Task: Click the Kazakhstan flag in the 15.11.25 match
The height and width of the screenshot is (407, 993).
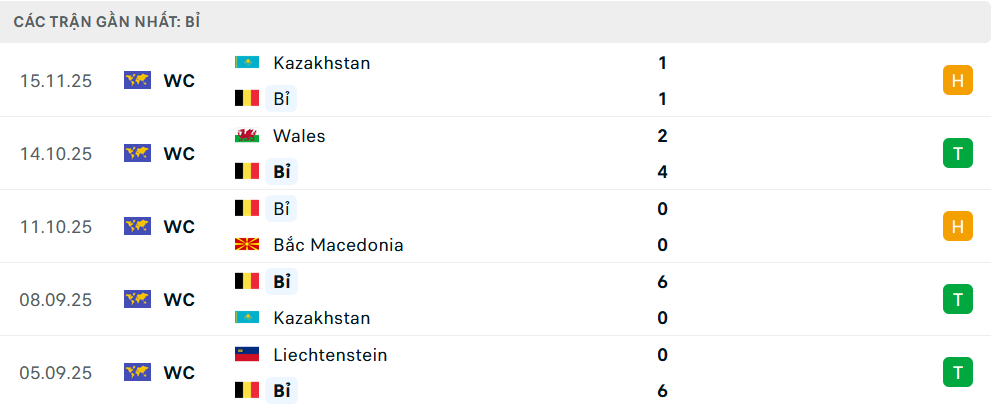Action: (246, 63)
